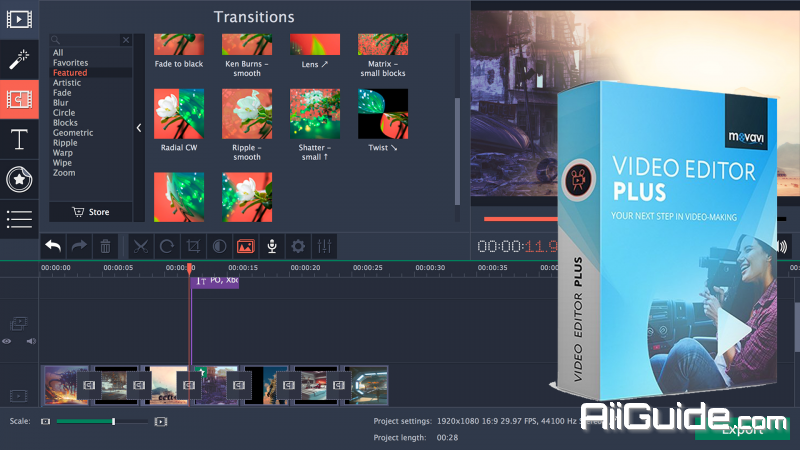The image size is (800, 450).
Task: Select the Transitions tab icon
Action: 19,99
